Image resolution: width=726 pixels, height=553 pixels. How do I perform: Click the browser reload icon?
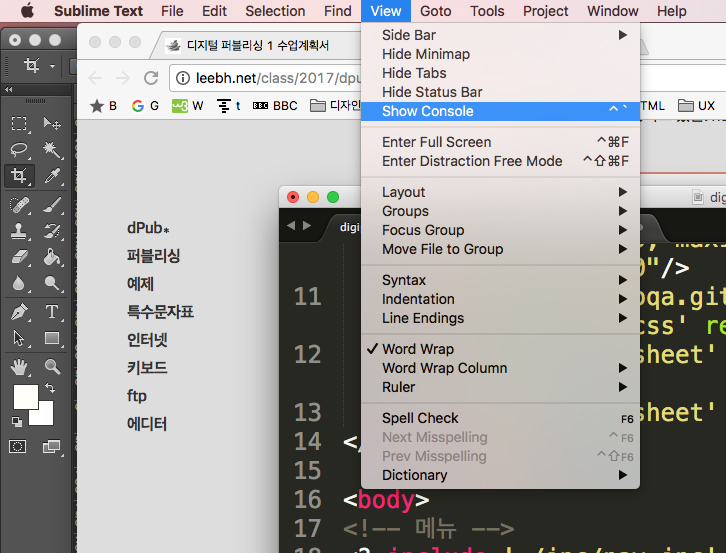pyautogui.click(x=151, y=78)
